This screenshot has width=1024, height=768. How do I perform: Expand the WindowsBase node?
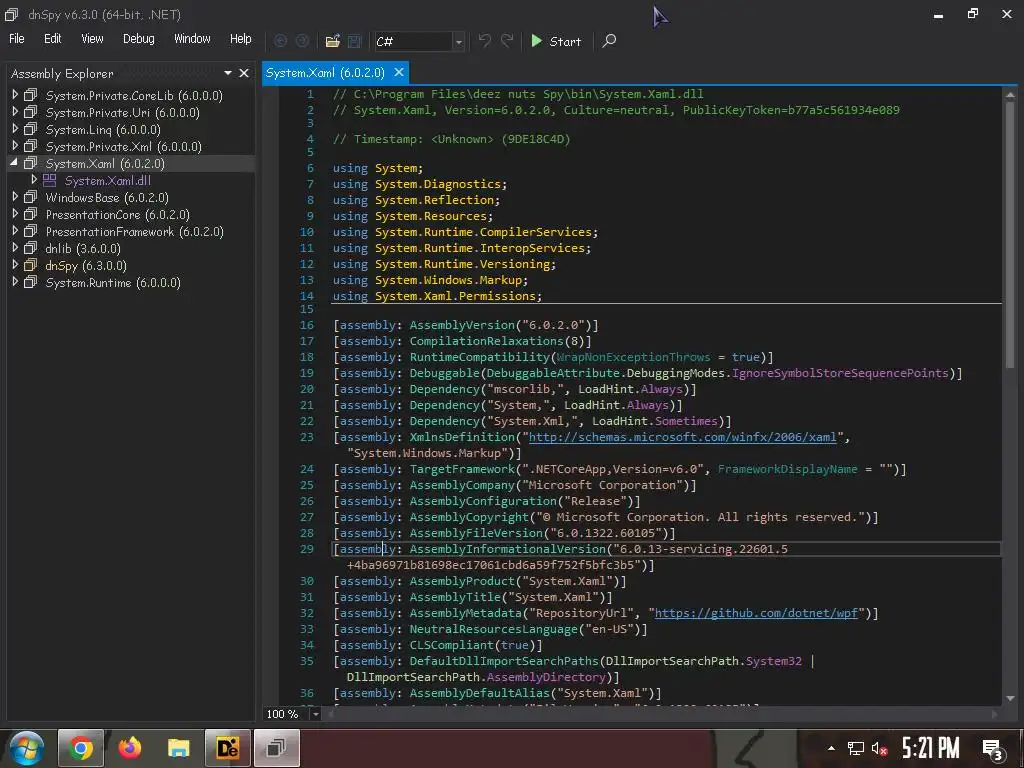[15, 197]
